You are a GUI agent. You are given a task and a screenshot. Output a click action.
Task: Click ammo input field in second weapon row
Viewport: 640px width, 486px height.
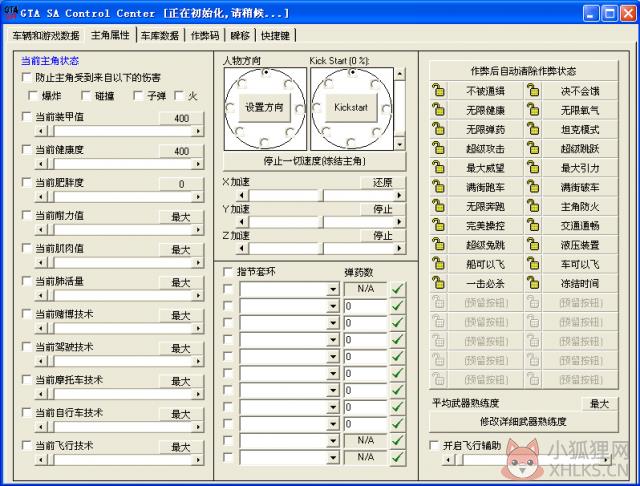coord(366,306)
